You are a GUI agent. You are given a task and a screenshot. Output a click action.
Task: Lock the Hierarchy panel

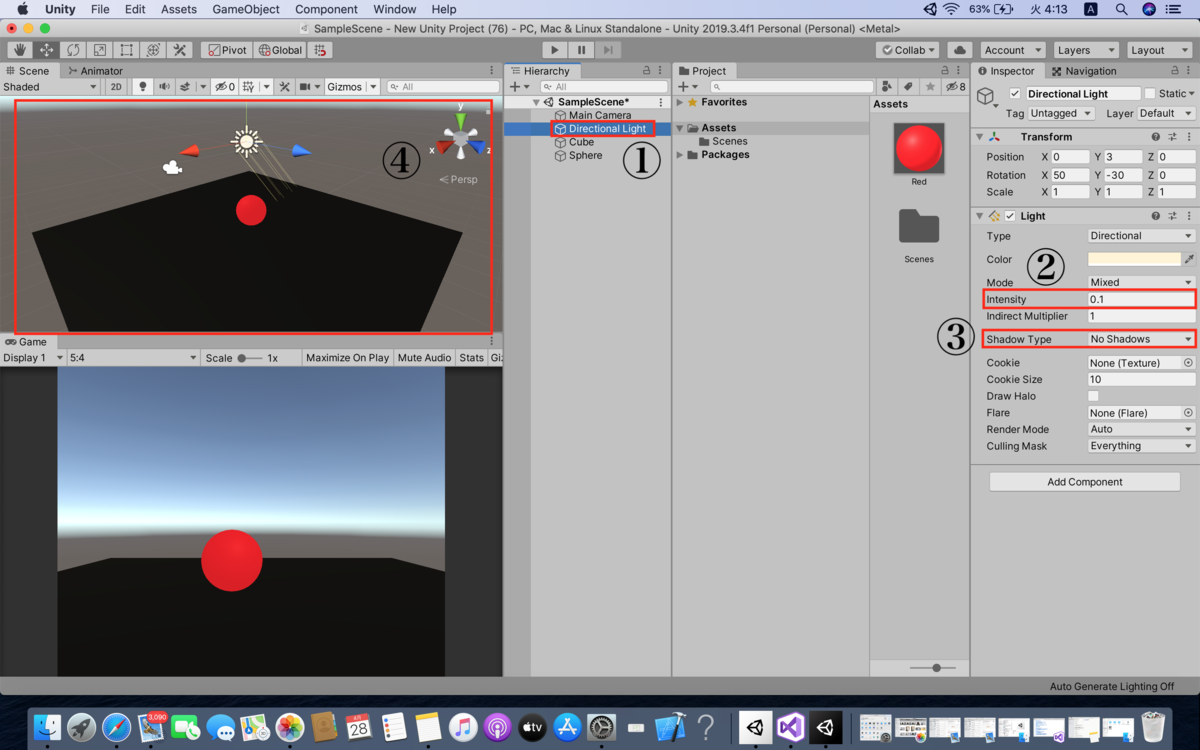click(x=646, y=71)
